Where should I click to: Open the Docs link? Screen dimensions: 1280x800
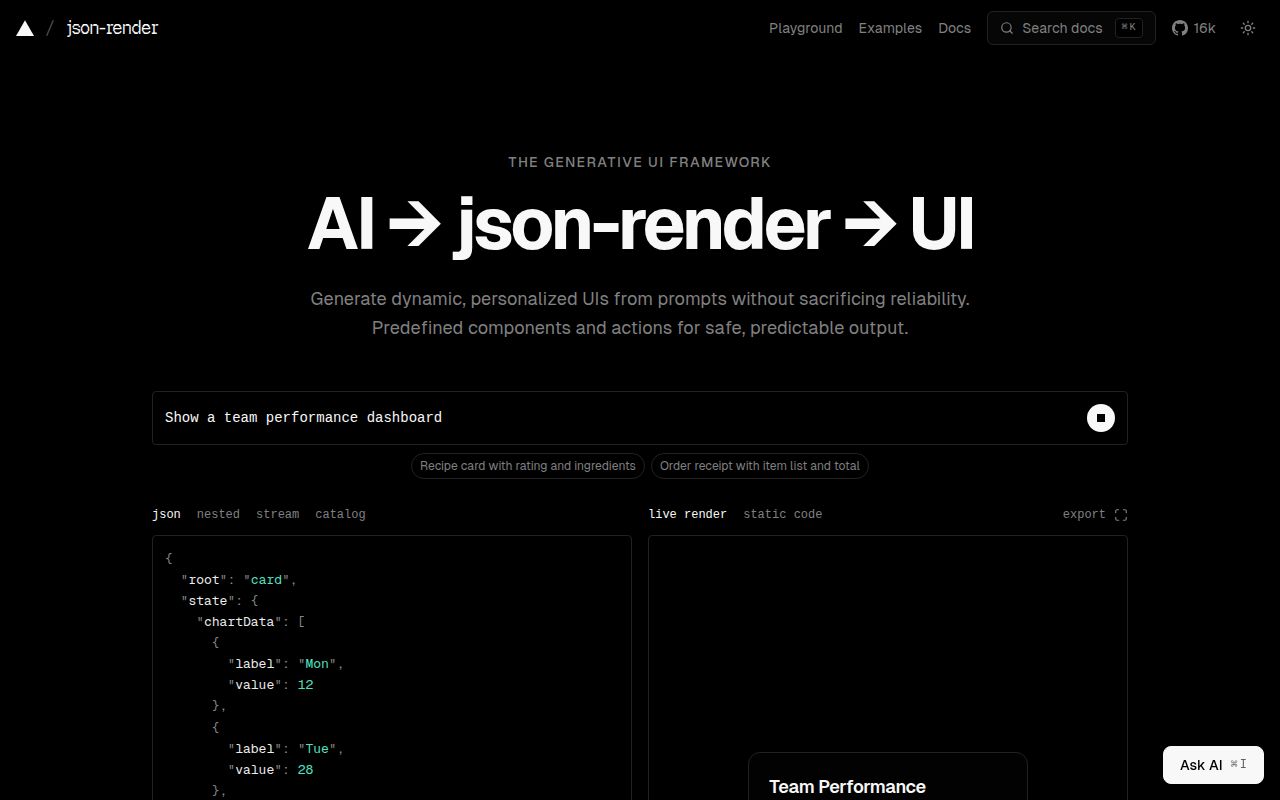954,28
